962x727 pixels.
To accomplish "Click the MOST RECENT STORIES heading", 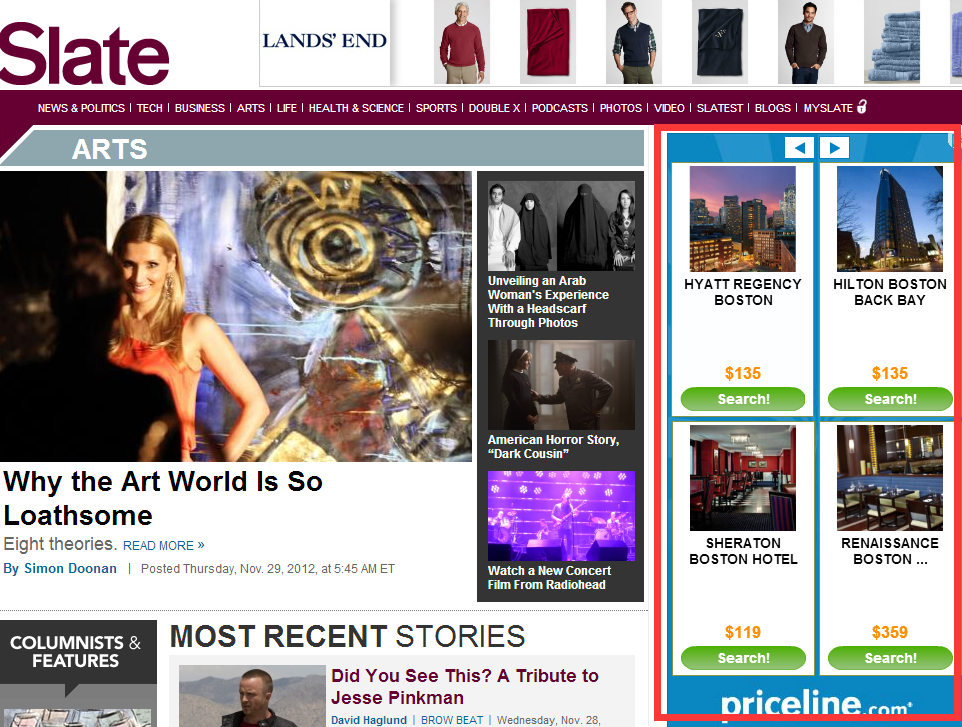I will pyautogui.click(x=347, y=636).
